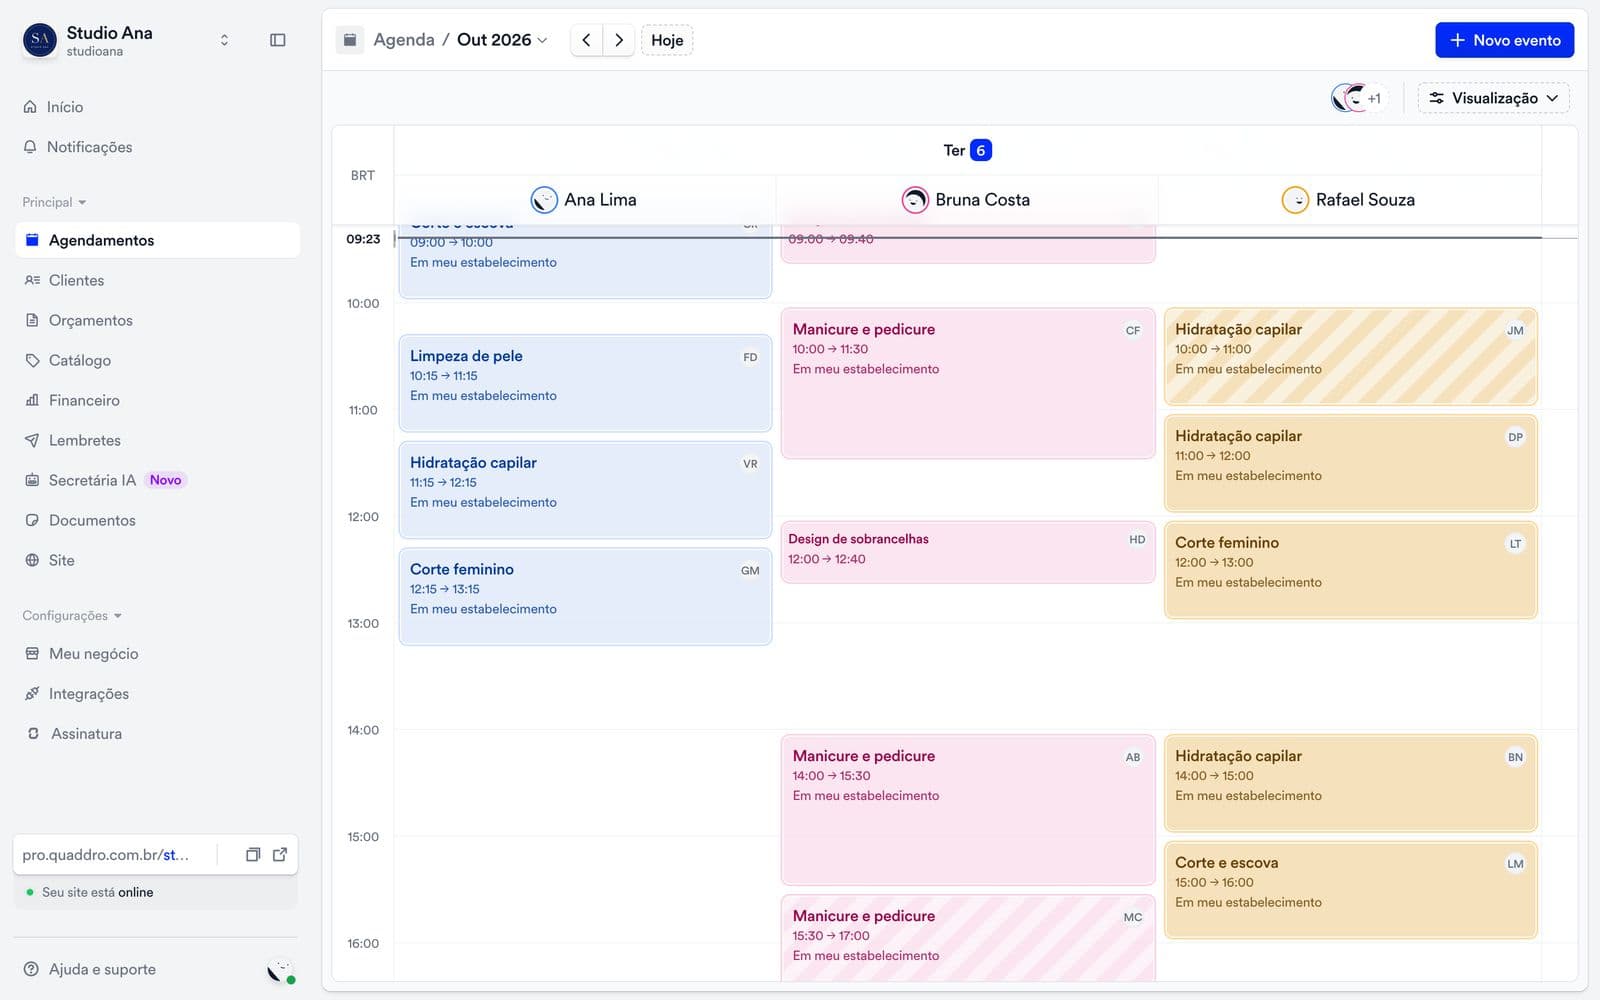Open Corte e escova 15:00 appointment
1600x1000 pixels.
1350,890
